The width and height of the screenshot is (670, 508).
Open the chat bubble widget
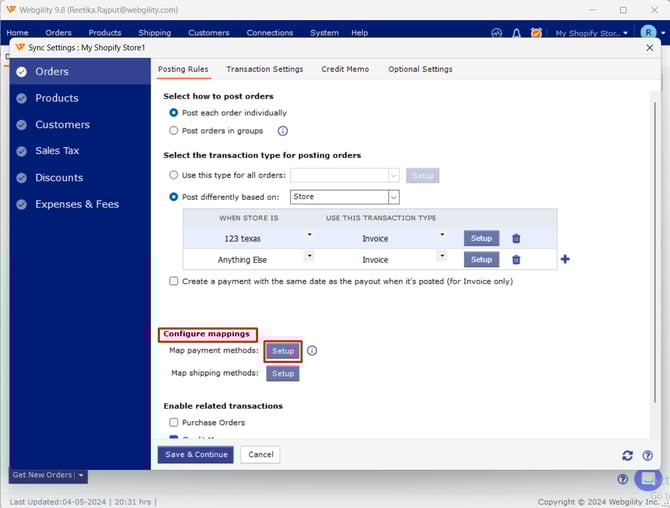tap(648, 478)
